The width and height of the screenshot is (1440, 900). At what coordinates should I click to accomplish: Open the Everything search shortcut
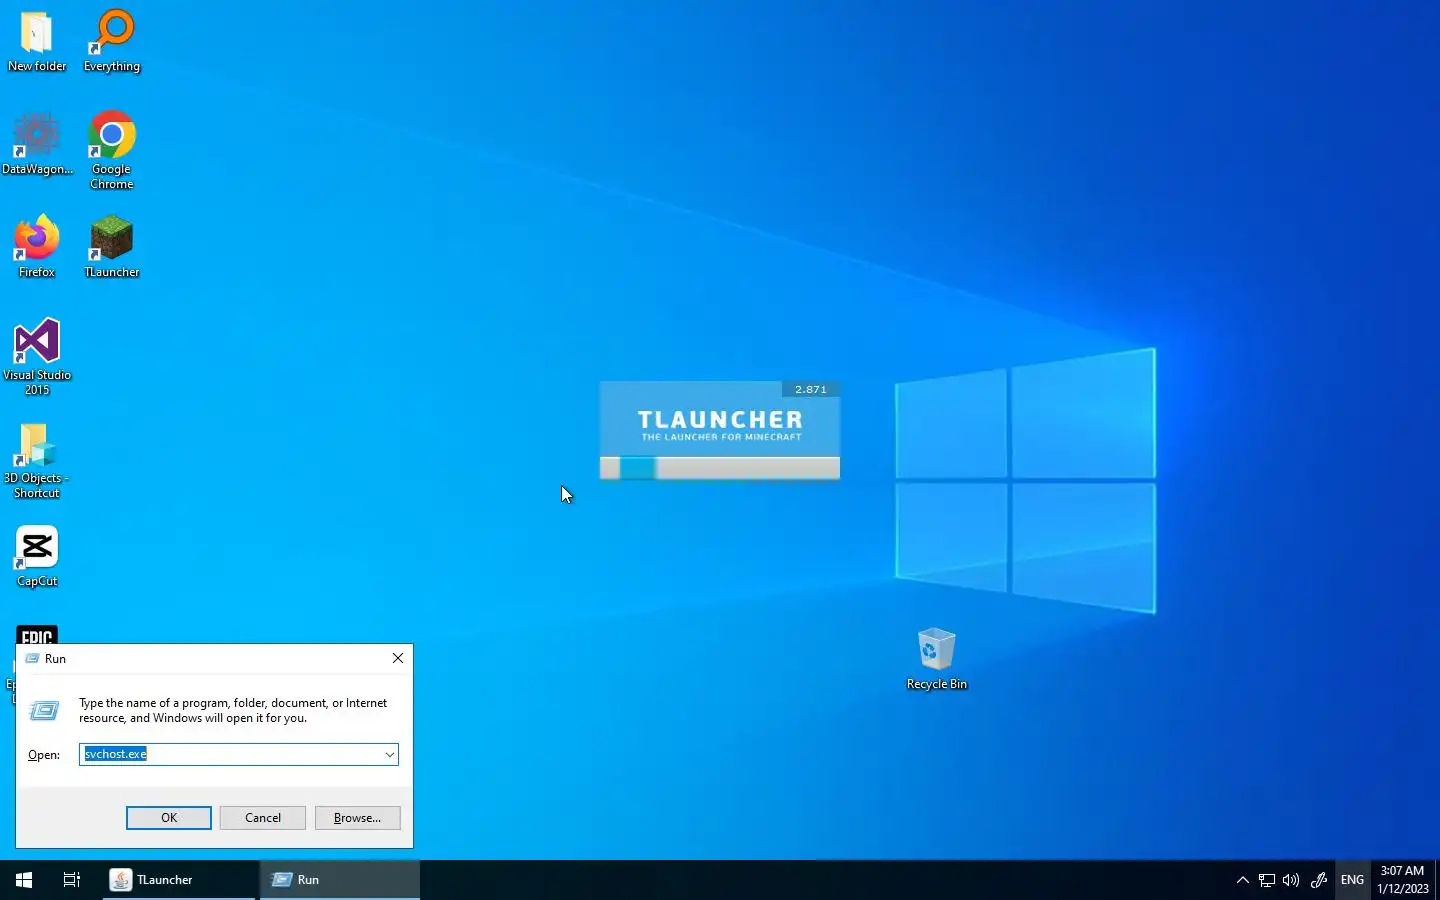coord(112,42)
